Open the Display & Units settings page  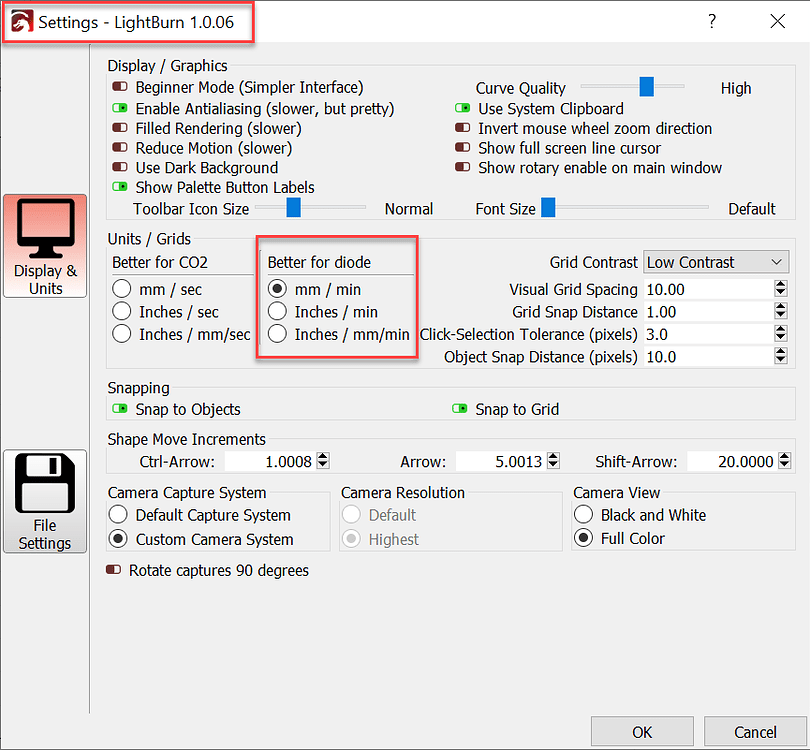45,245
